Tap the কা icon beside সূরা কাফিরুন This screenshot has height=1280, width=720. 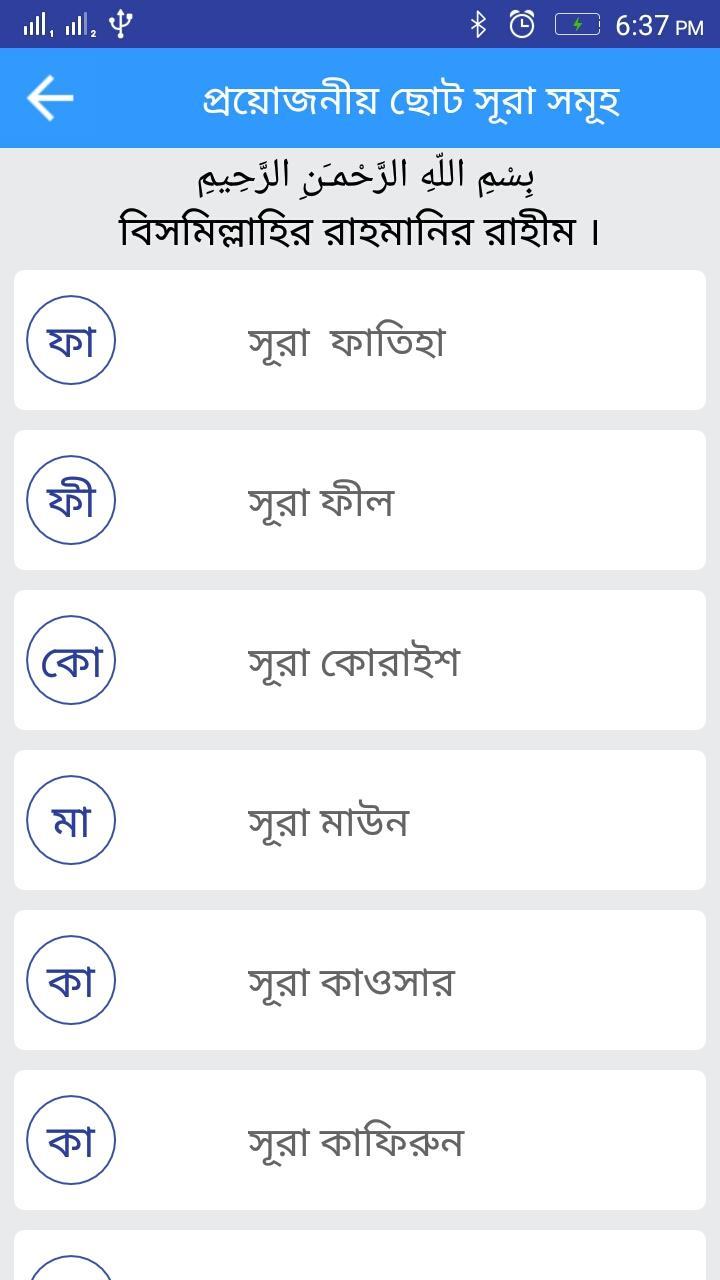pyautogui.click(x=71, y=1140)
